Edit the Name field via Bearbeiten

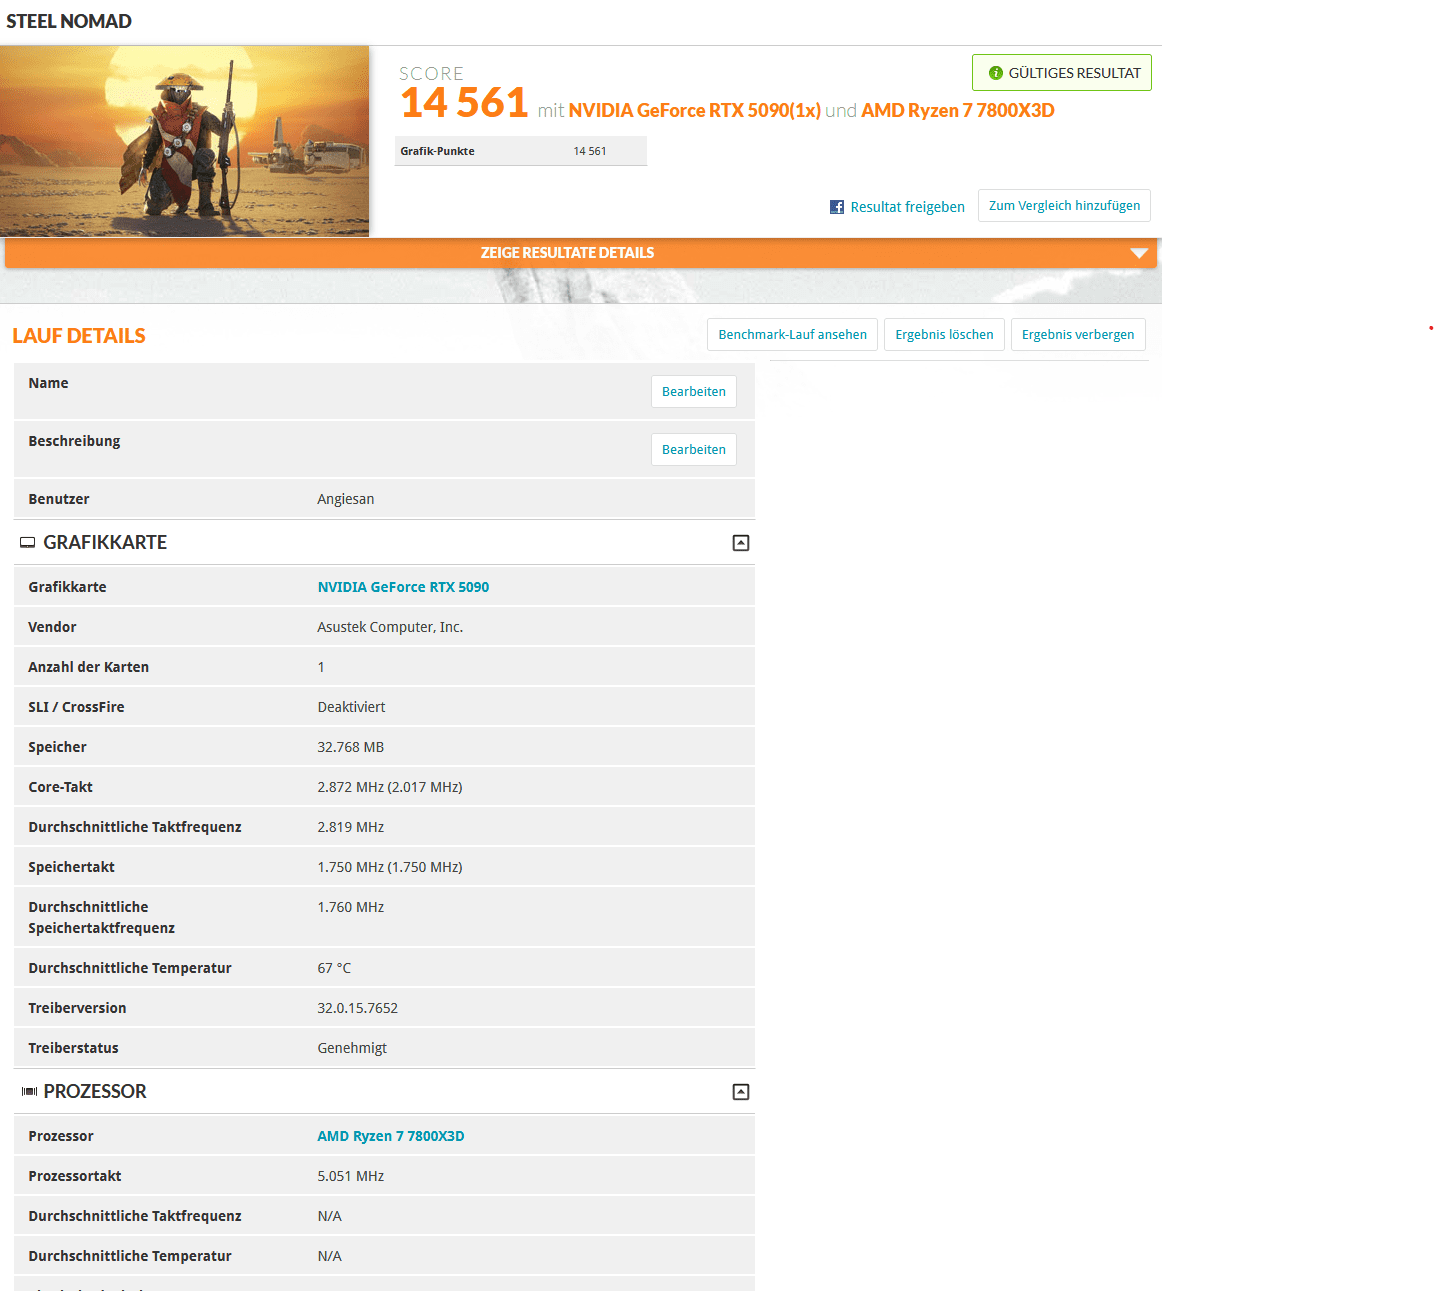(694, 392)
